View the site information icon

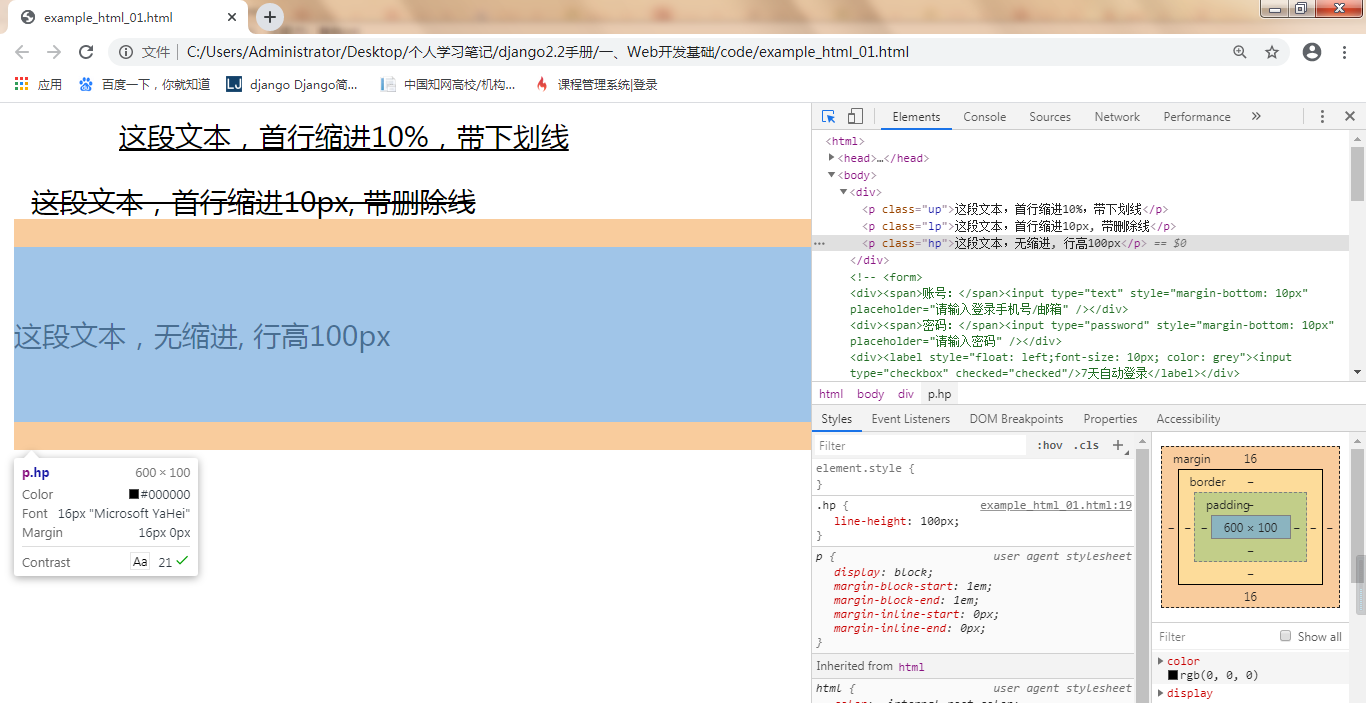coord(126,52)
